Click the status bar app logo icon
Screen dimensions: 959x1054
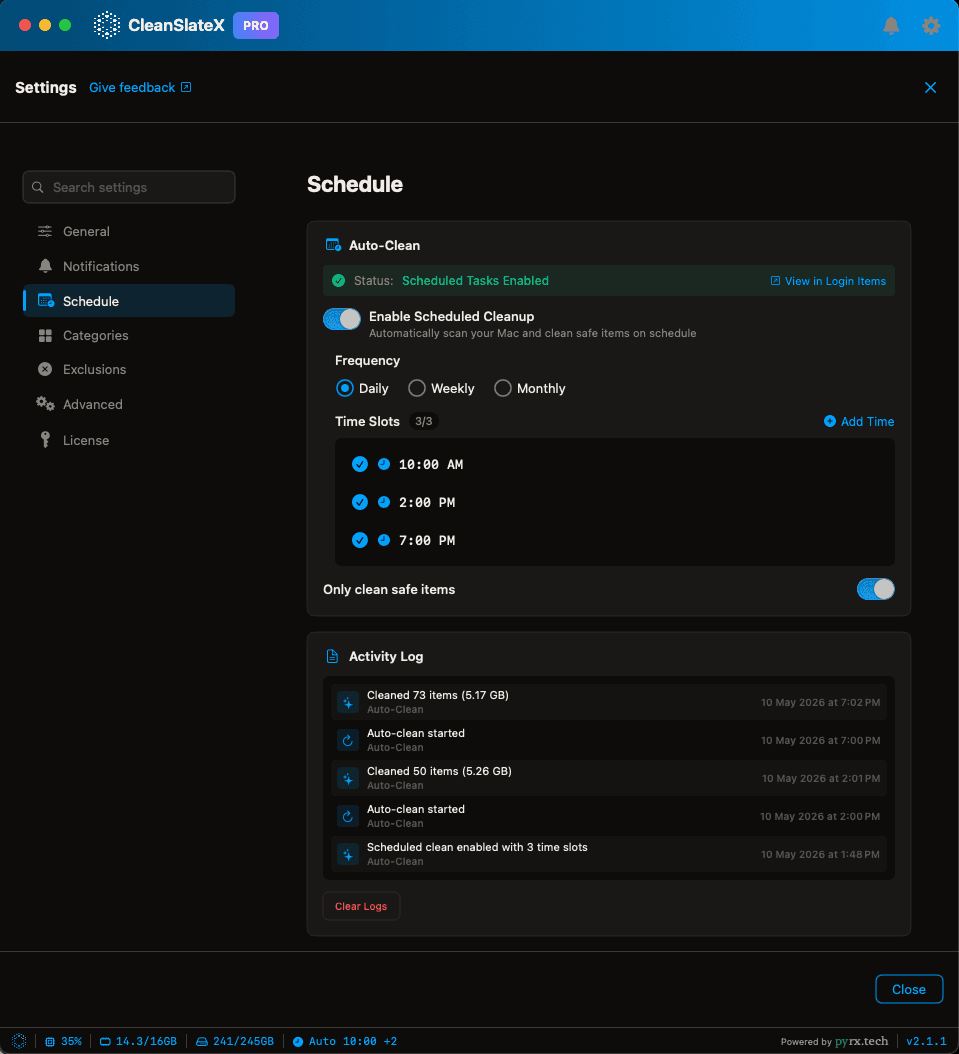pos(19,1041)
